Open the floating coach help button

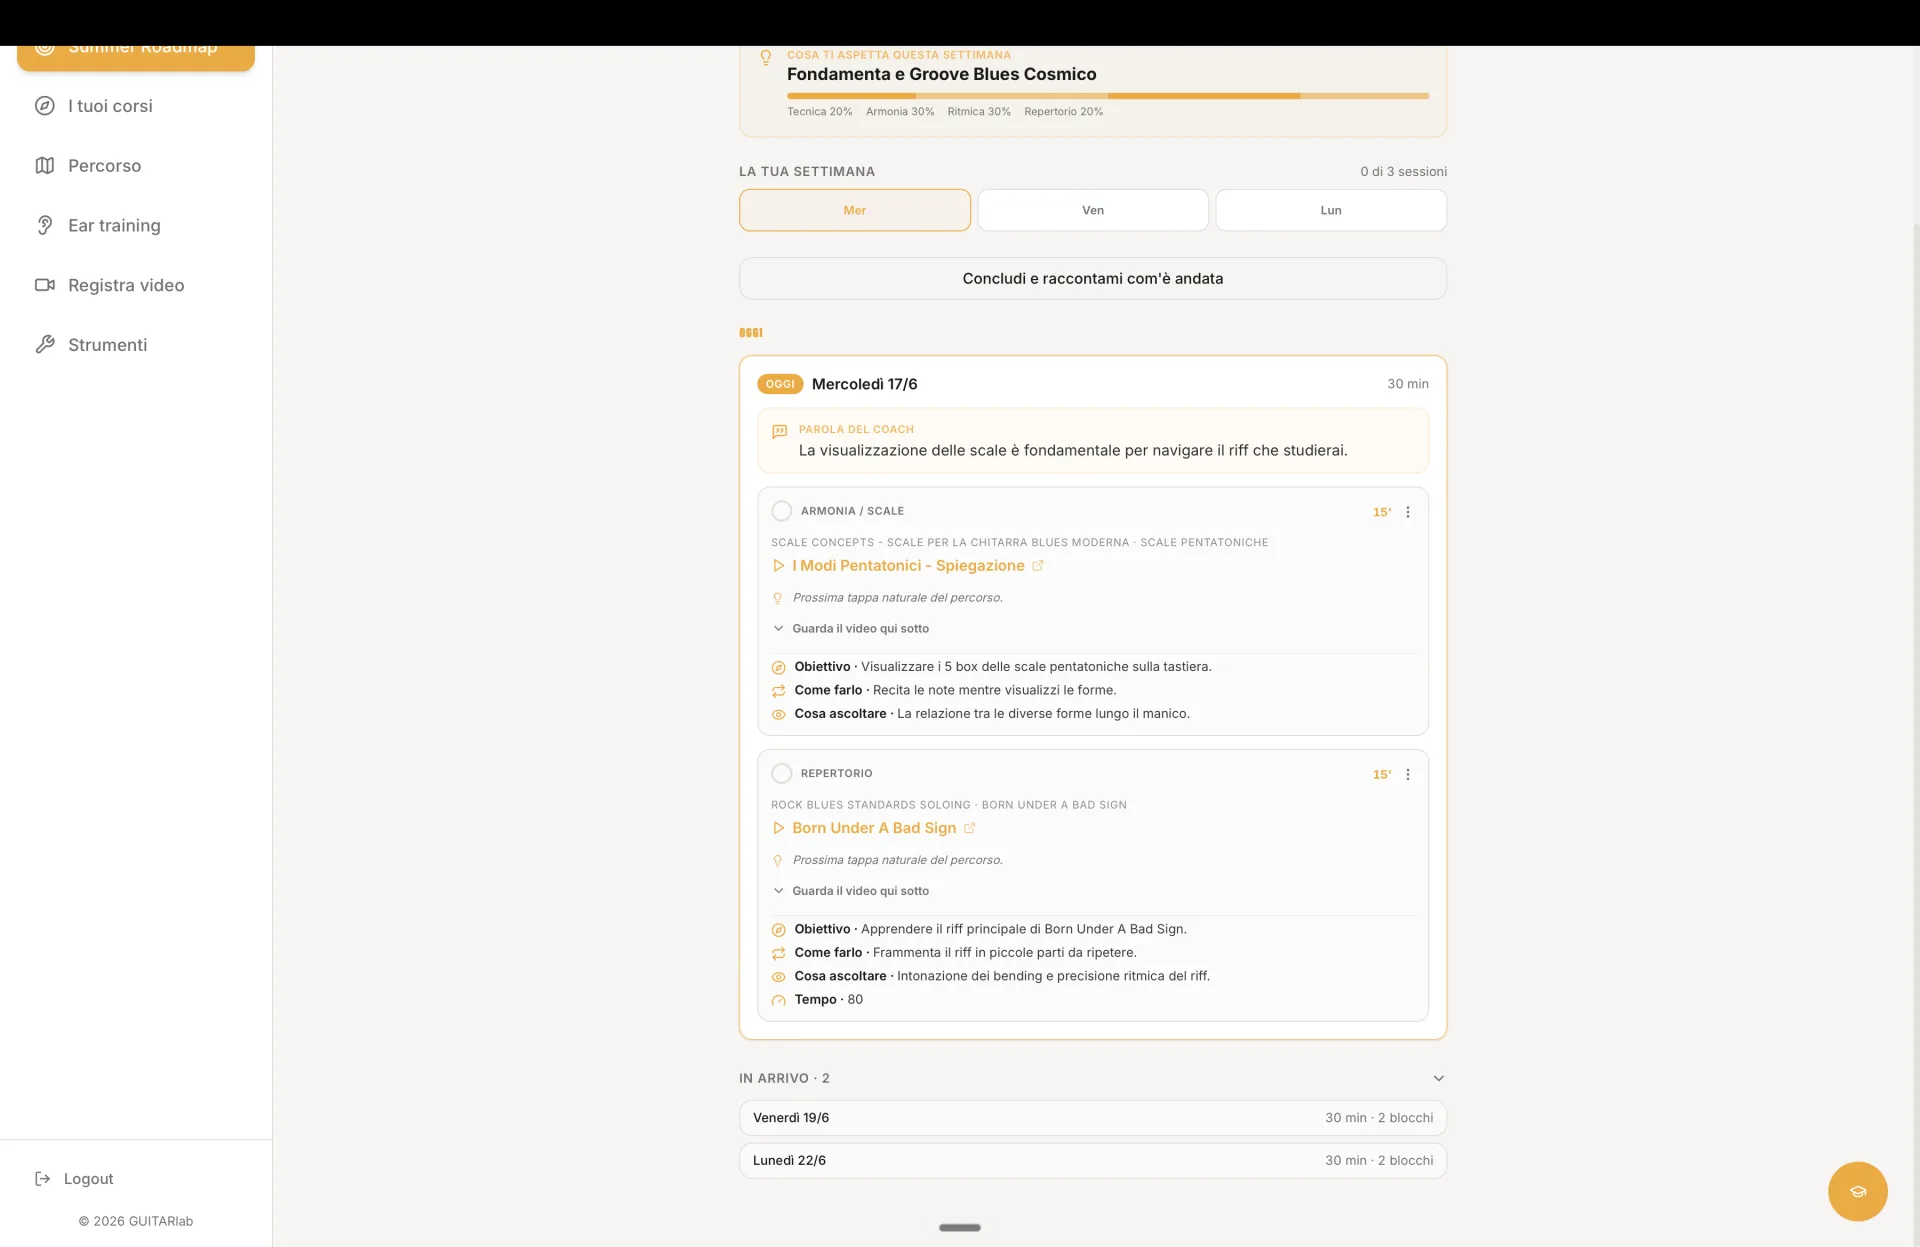tap(1857, 1191)
